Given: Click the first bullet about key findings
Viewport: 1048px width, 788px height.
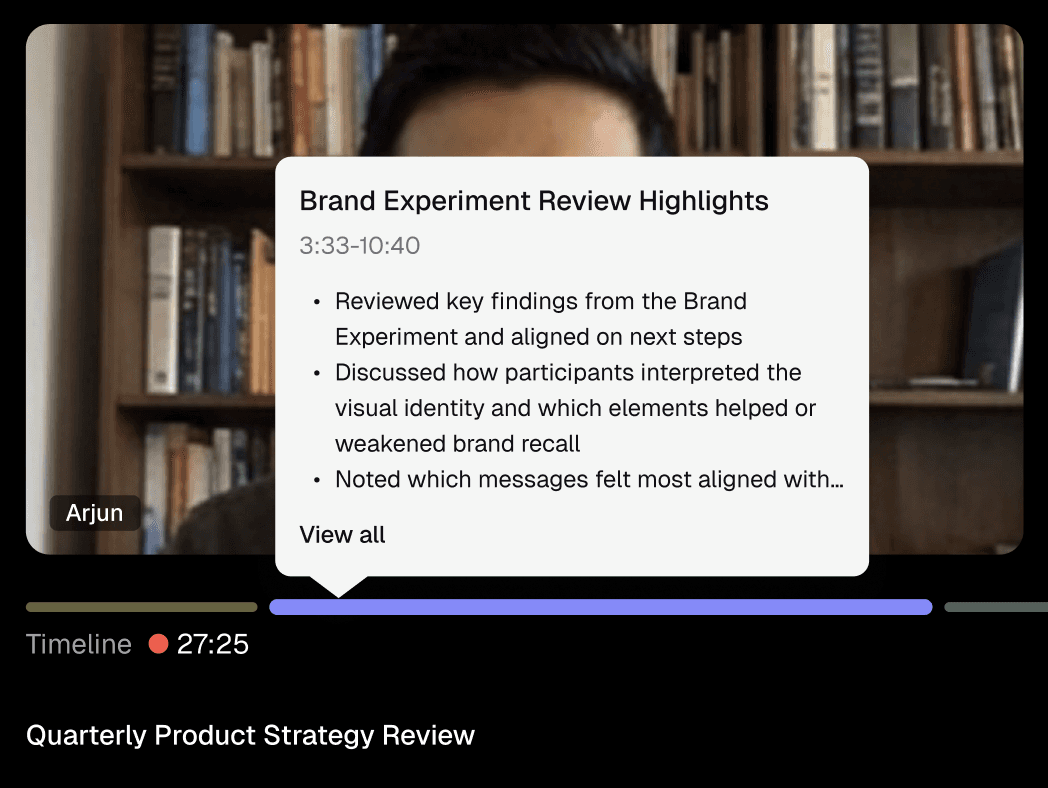Looking at the screenshot, I should (x=540, y=319).
